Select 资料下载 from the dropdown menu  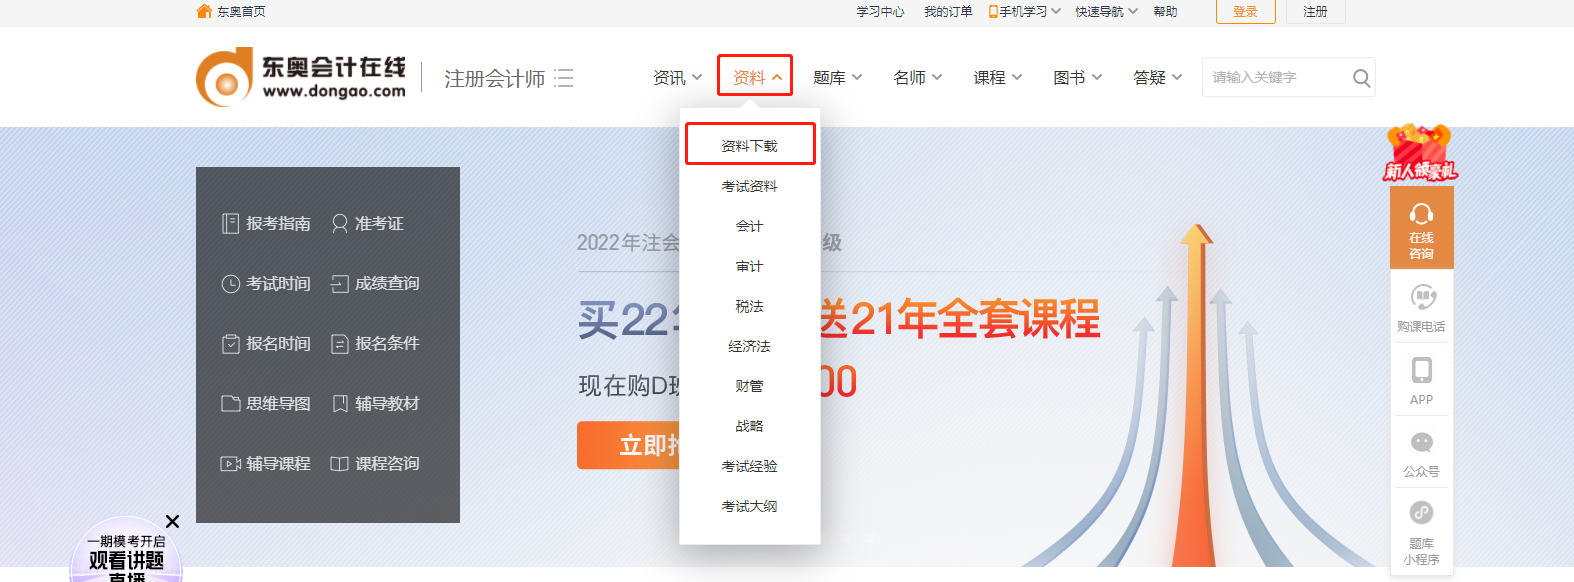pyautogui.click(x=749, y=146)
